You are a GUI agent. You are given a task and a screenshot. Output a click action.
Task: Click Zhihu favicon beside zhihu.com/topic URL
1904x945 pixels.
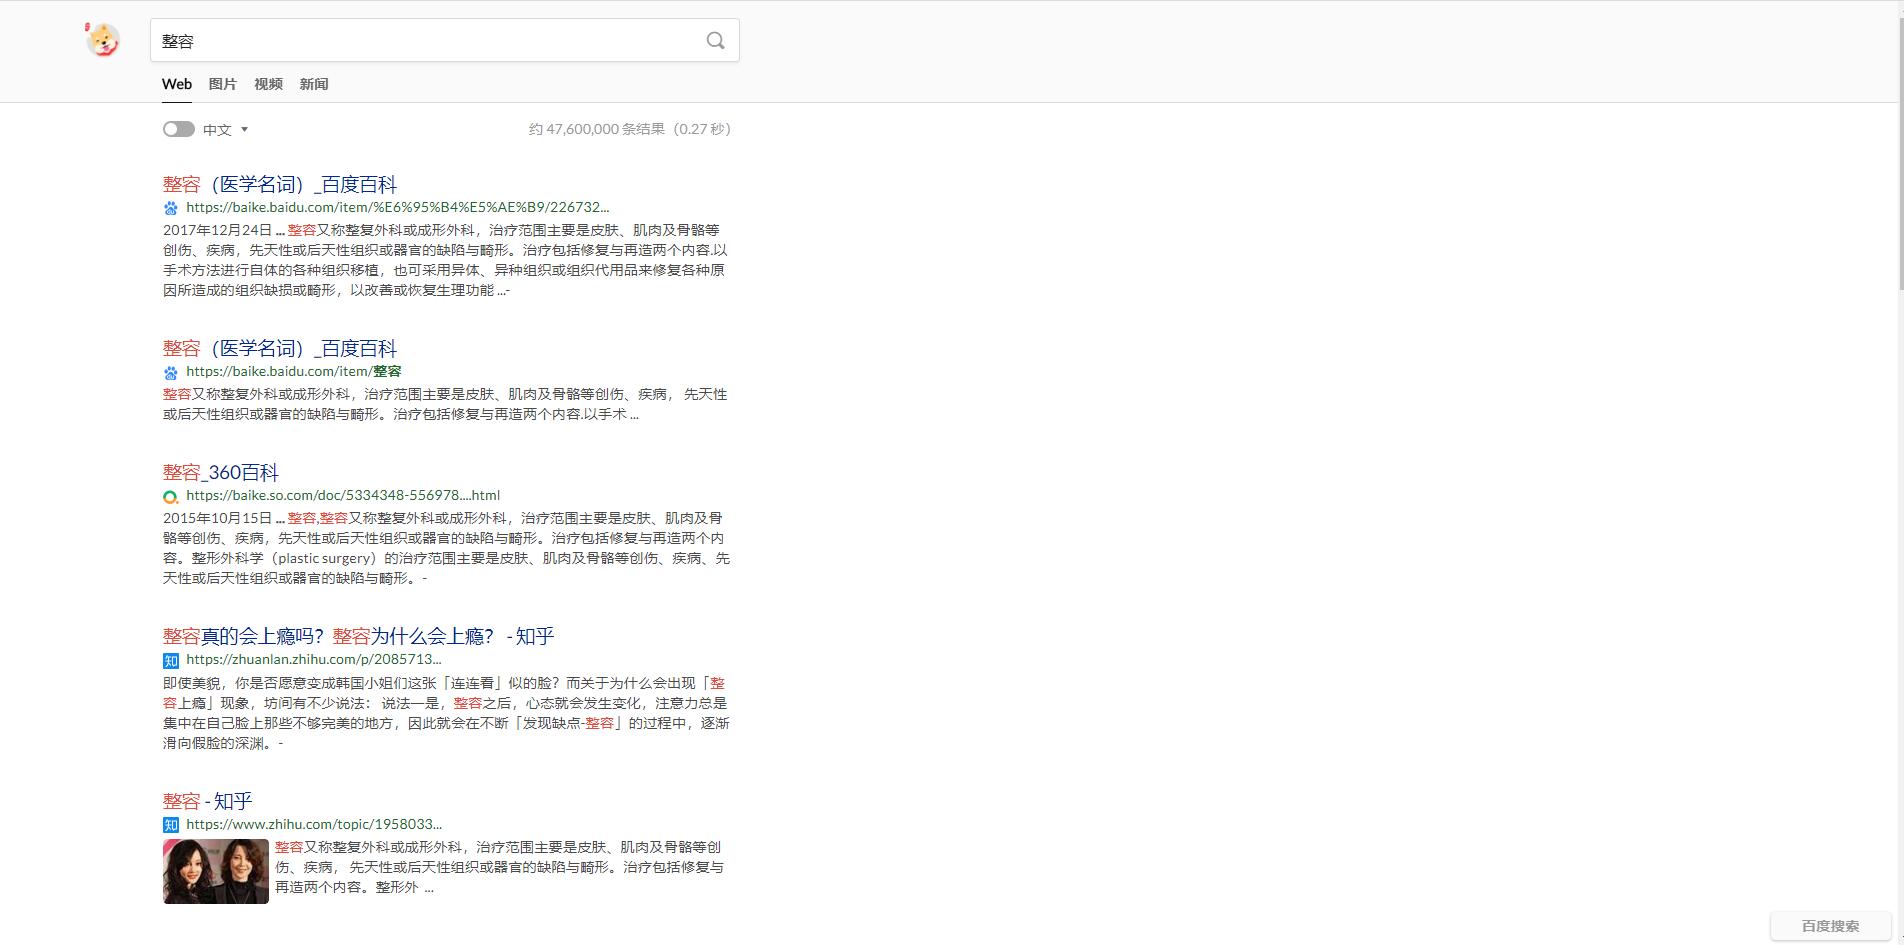(171, 825)
